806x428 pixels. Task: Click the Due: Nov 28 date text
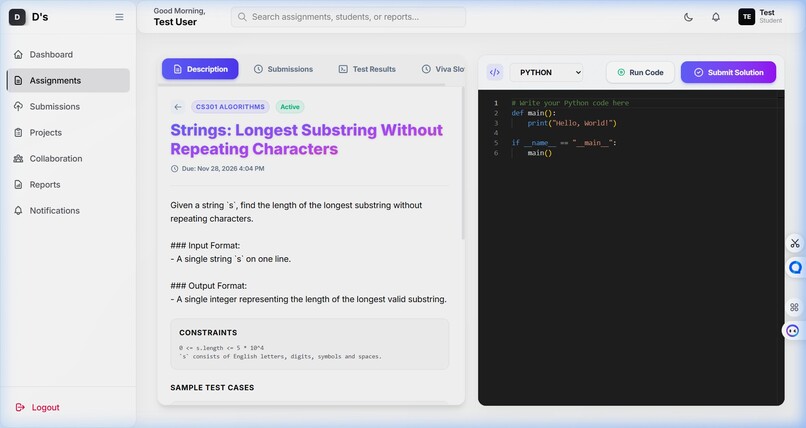[x=223, y=169]
